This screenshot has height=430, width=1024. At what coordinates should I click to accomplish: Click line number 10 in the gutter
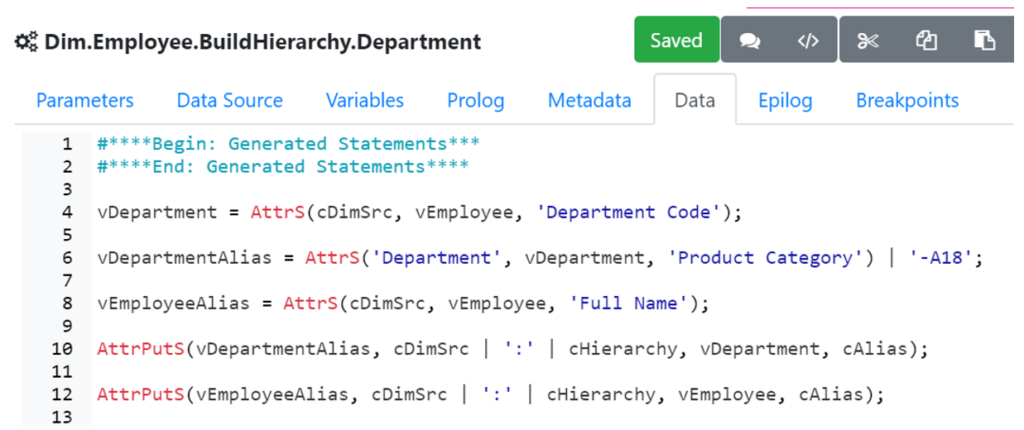coord(63,349)
